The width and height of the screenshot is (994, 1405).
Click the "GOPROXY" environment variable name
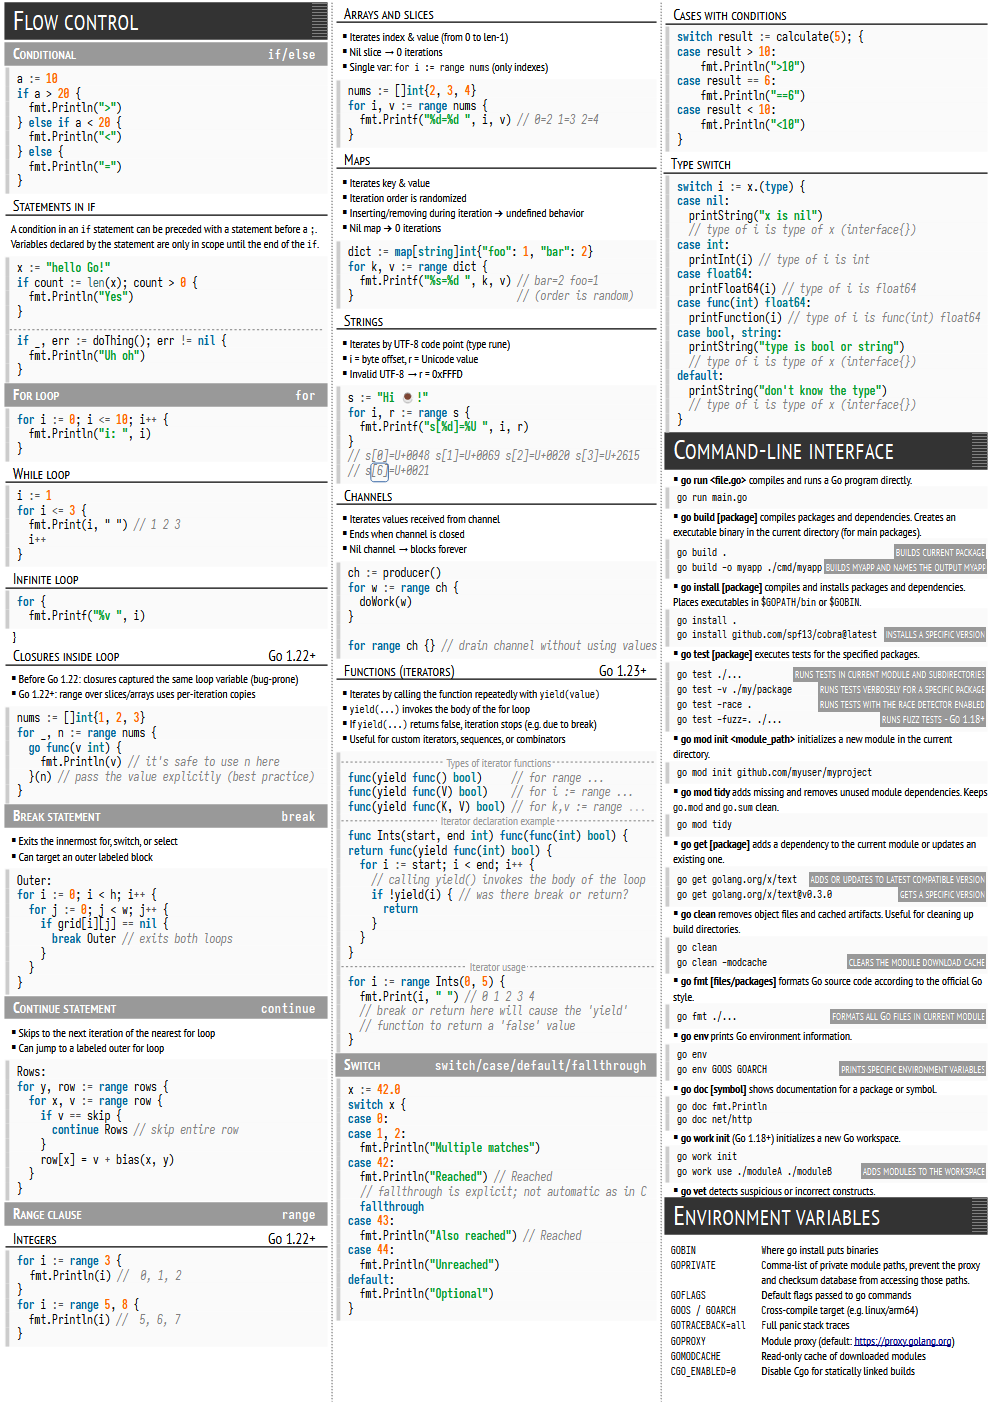click(x=688, y=1341)
